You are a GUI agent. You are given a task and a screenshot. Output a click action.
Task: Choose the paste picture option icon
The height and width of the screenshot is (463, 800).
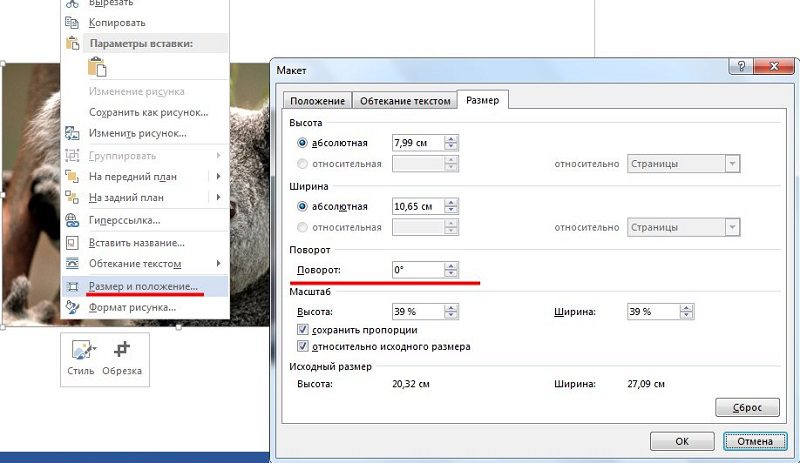pyautogui.click(x=97, y=67)
